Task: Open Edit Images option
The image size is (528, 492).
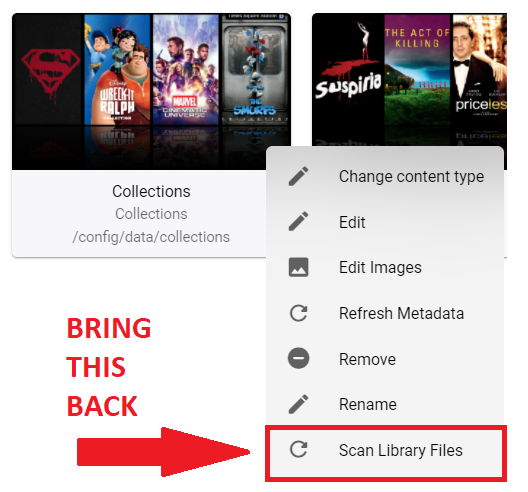Action: 385,267
